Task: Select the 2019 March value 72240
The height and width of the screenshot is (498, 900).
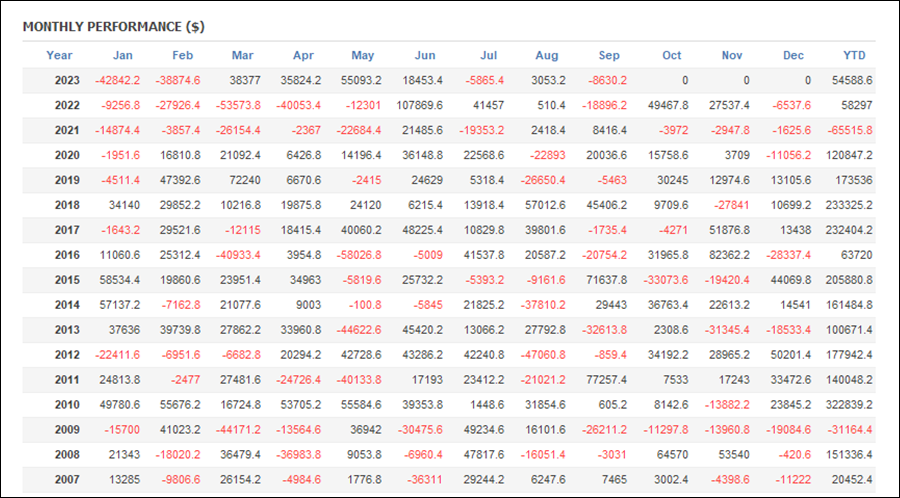Action: click(245, 180)
